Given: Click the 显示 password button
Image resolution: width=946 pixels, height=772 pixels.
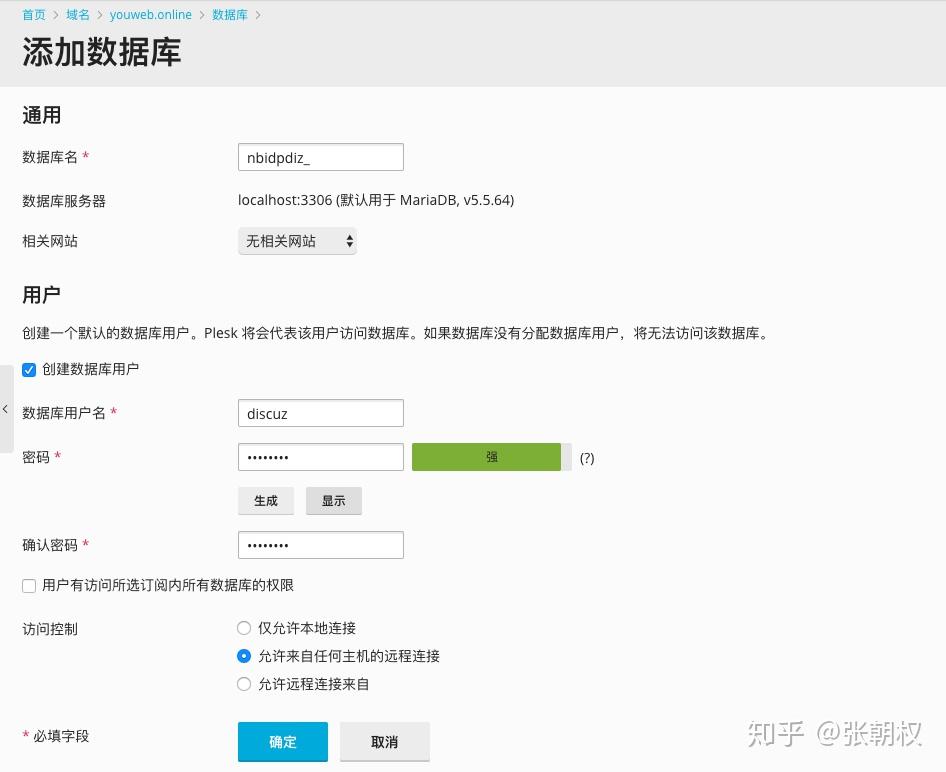Looking at the screenshot, I should point(334,501).
